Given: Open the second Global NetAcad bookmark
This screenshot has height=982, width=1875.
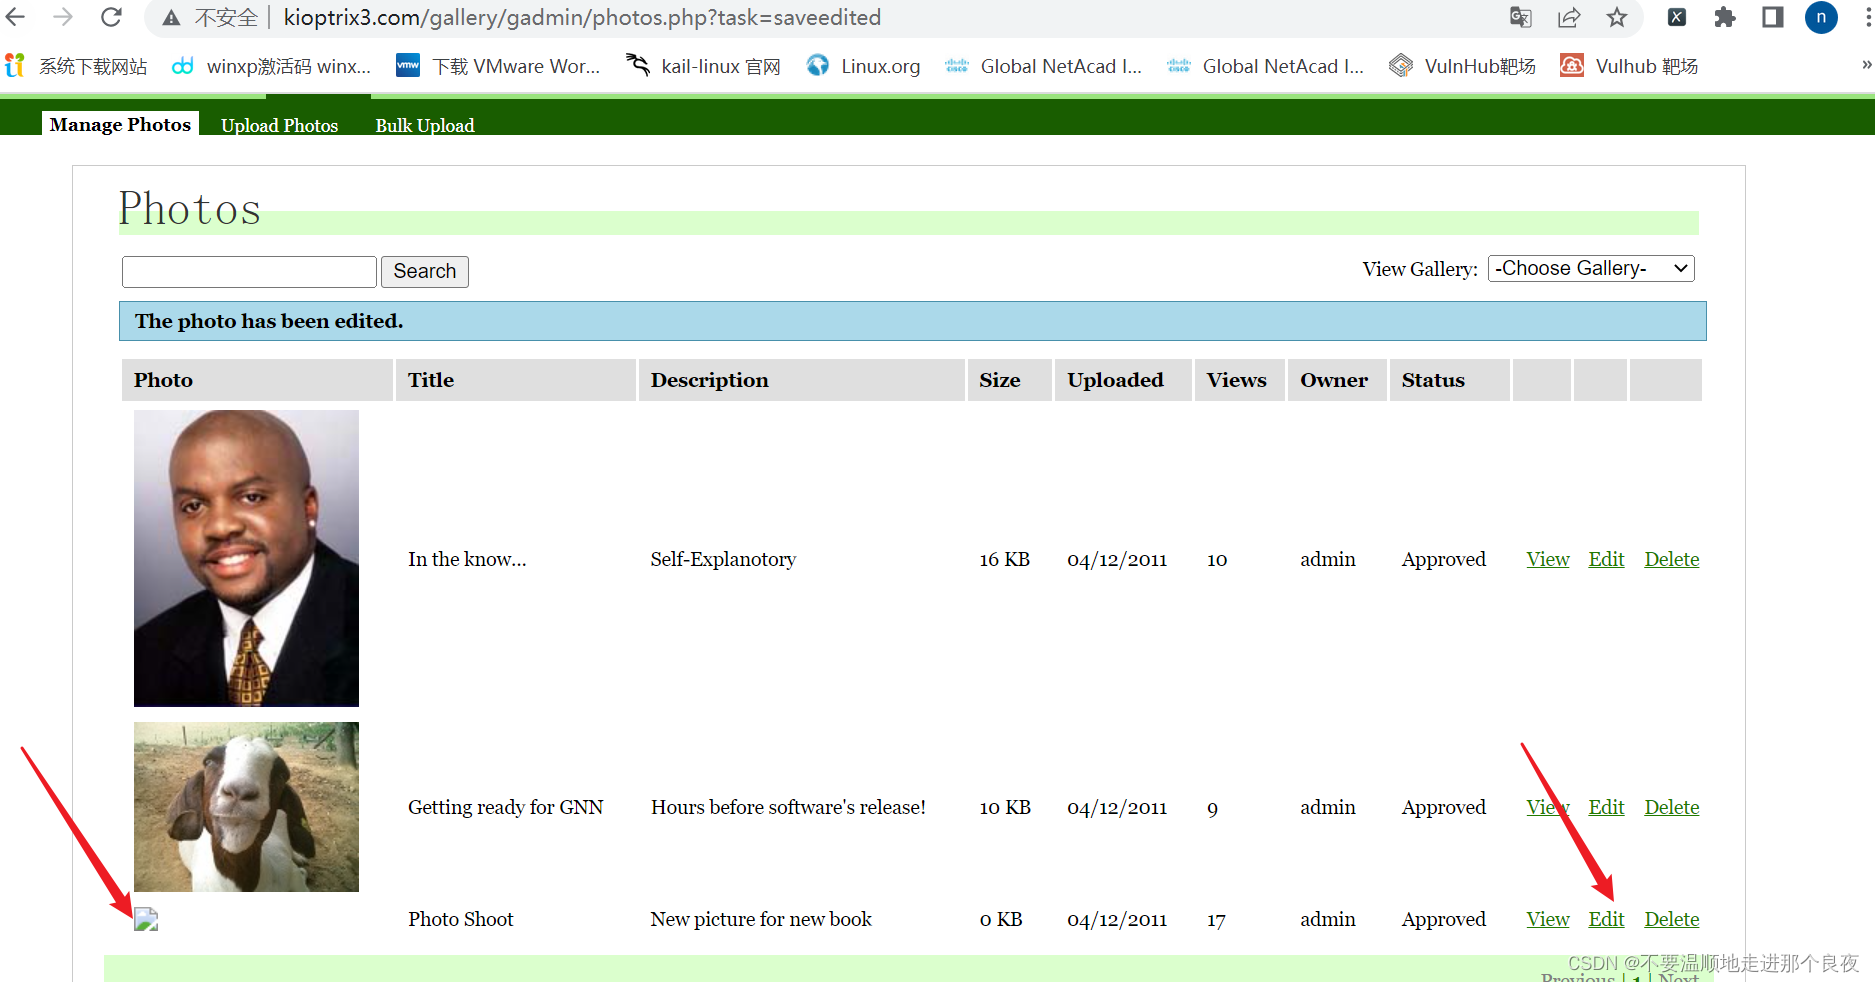Looking at the screenshot, I should [x=1265, y=66].
